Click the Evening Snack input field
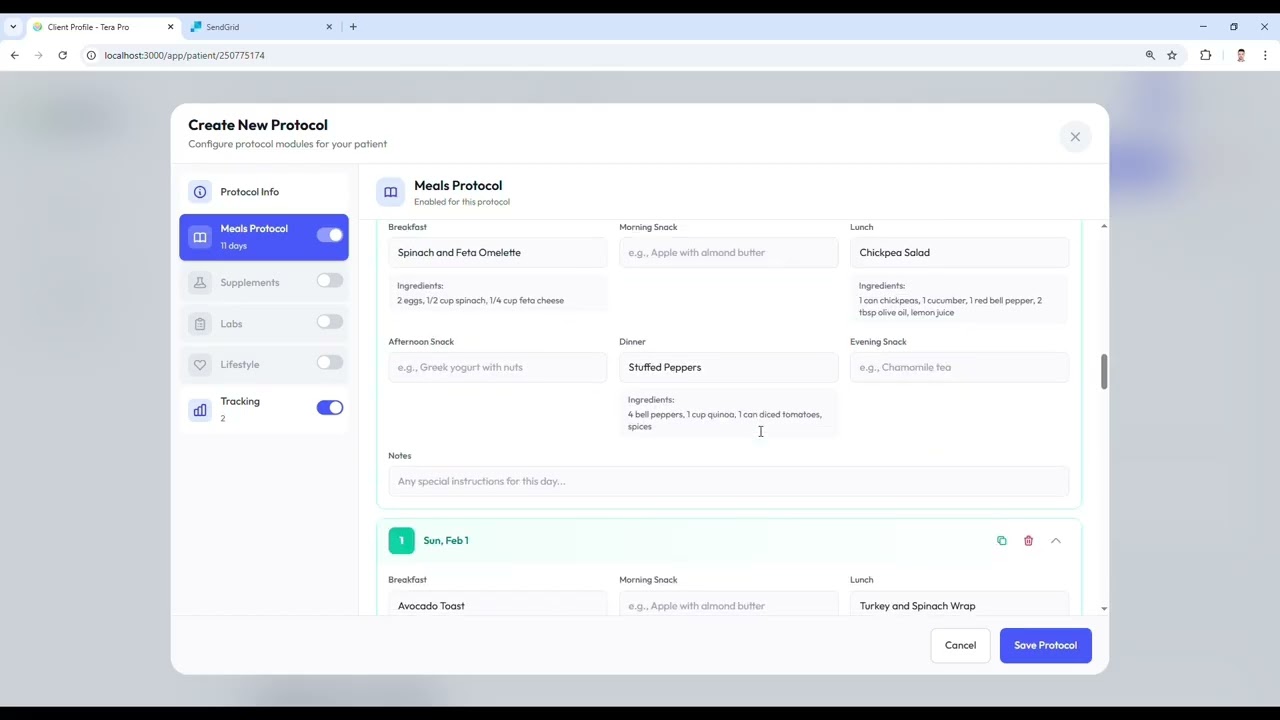1280x720 pixels. (959, 367)
